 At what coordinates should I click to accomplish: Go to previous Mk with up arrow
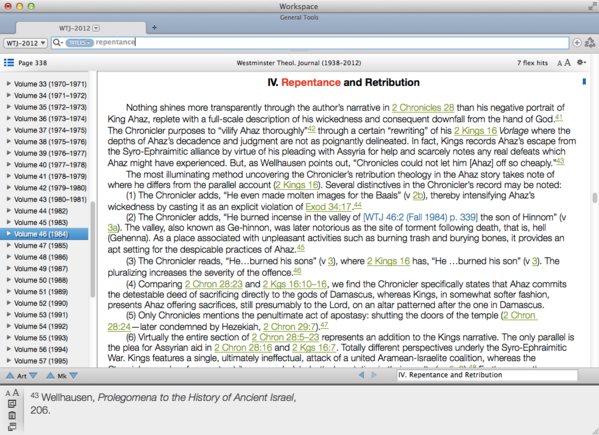(x=50, y=376)
